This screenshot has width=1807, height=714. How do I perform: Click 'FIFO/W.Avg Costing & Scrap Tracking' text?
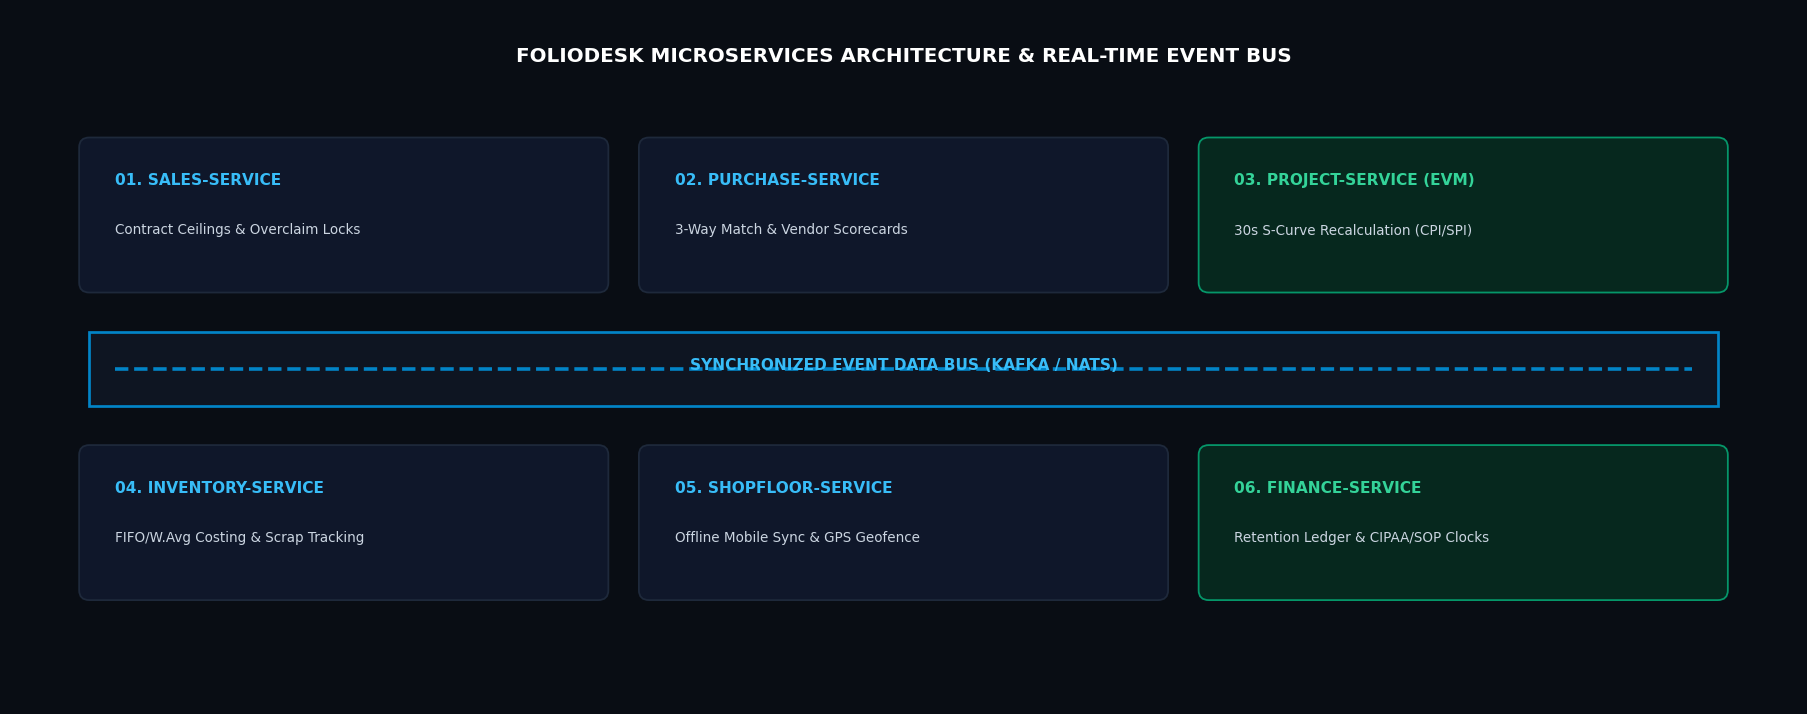[x=239, y=538]
